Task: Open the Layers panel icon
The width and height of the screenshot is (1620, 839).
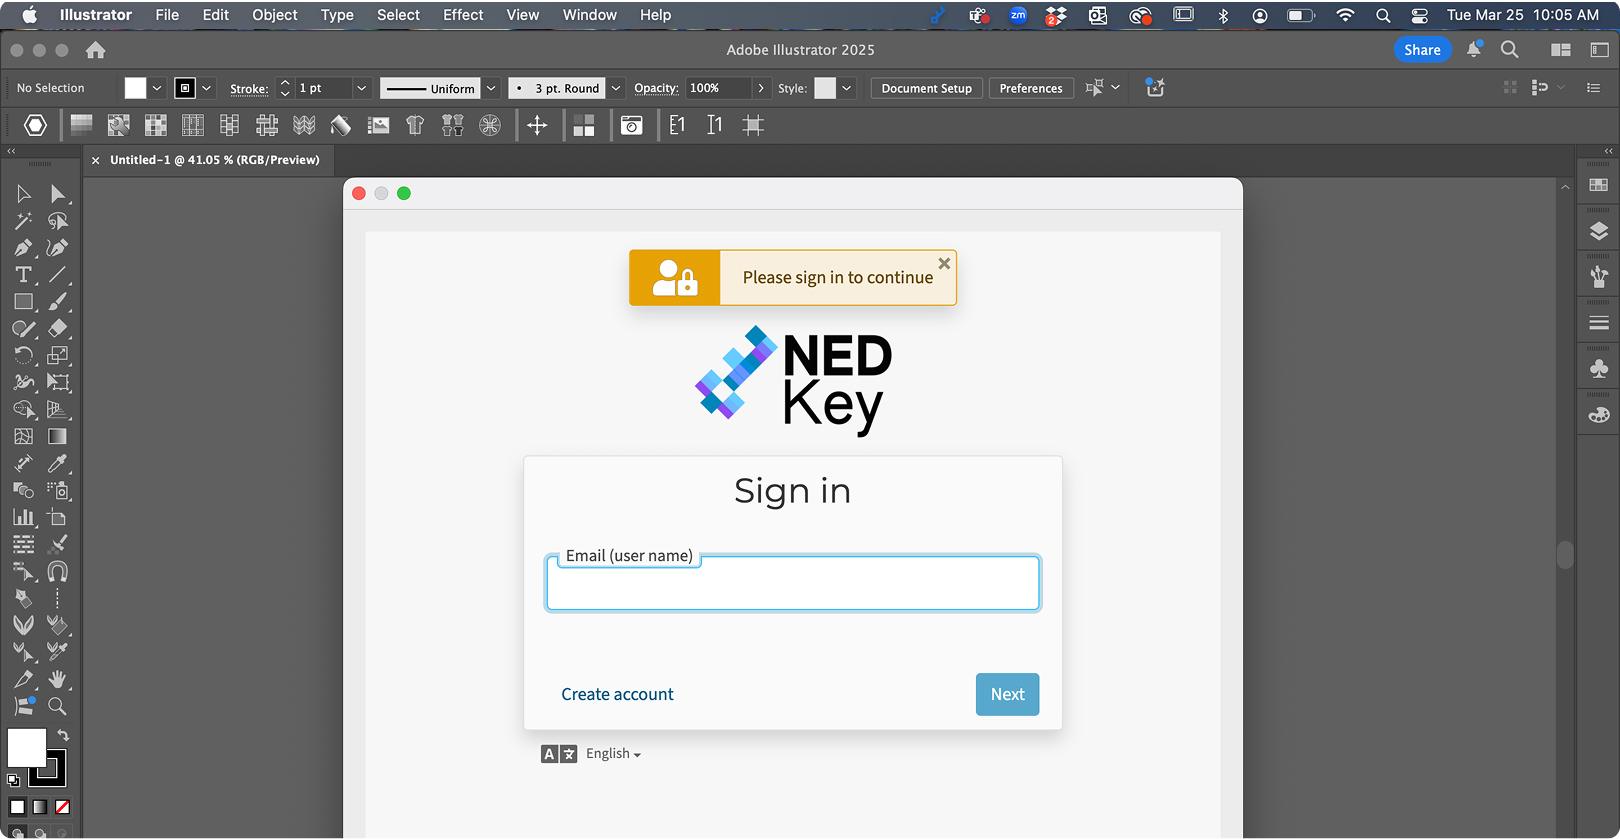Action: [x=1599, y=232]
